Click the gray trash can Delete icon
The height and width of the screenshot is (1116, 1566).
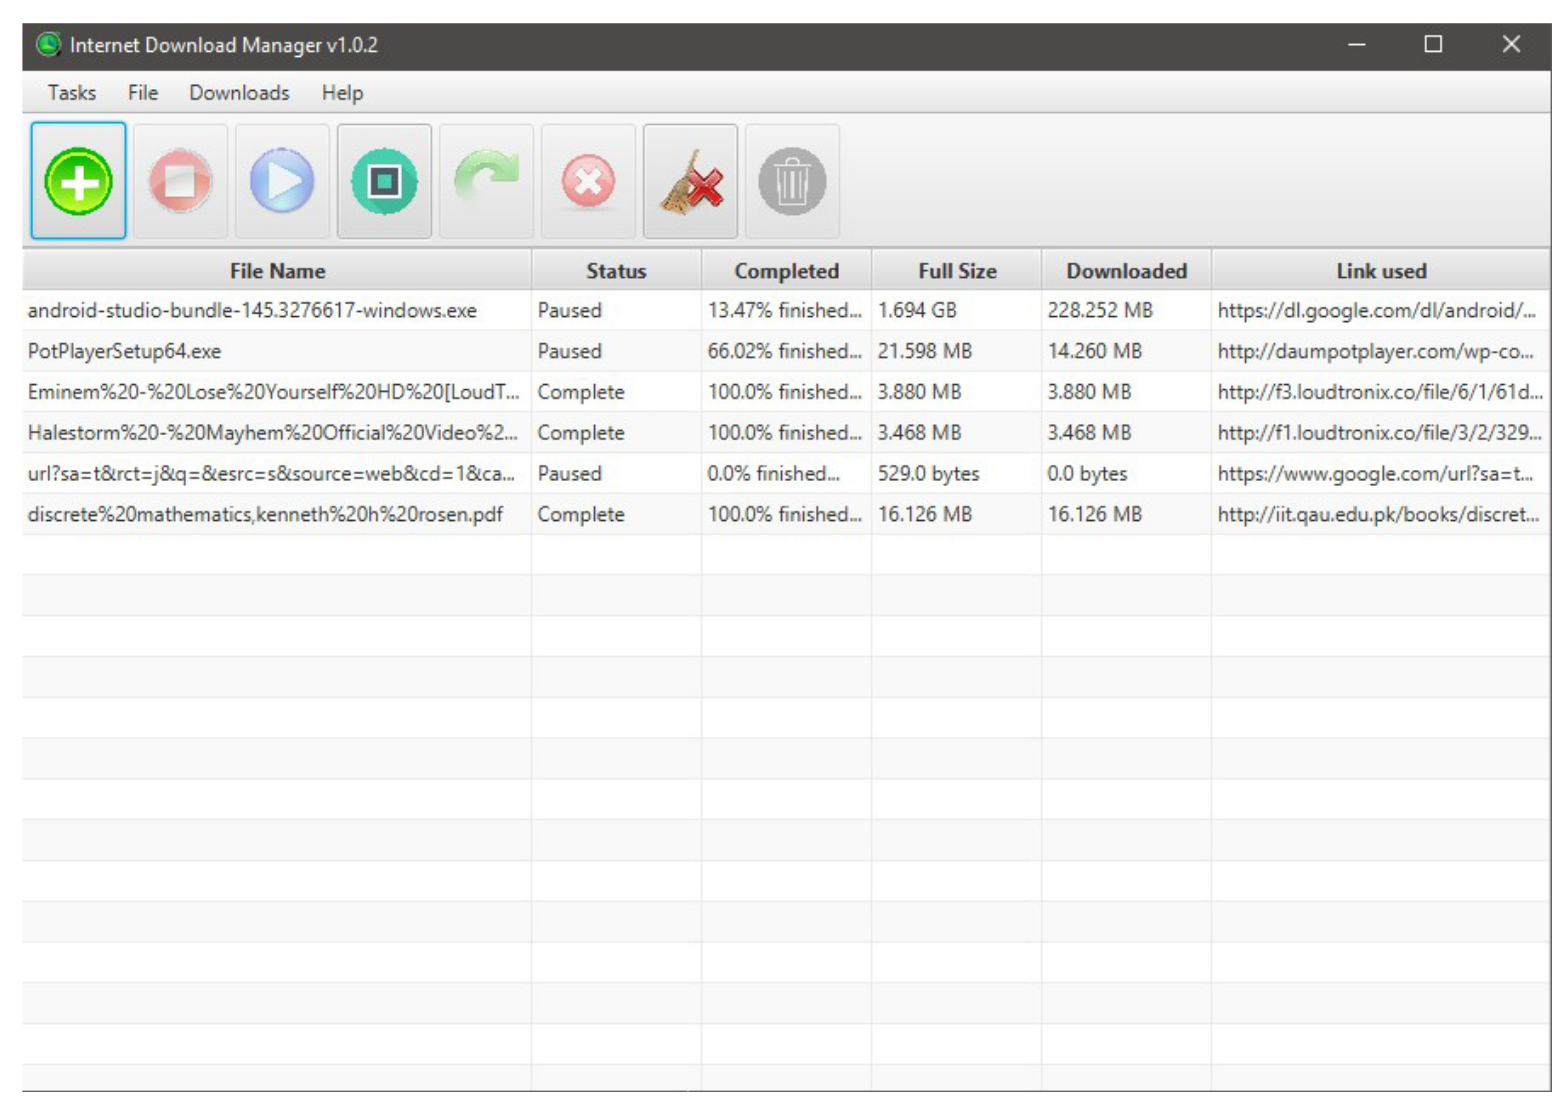pyautogui.click(x=792, y=181)
